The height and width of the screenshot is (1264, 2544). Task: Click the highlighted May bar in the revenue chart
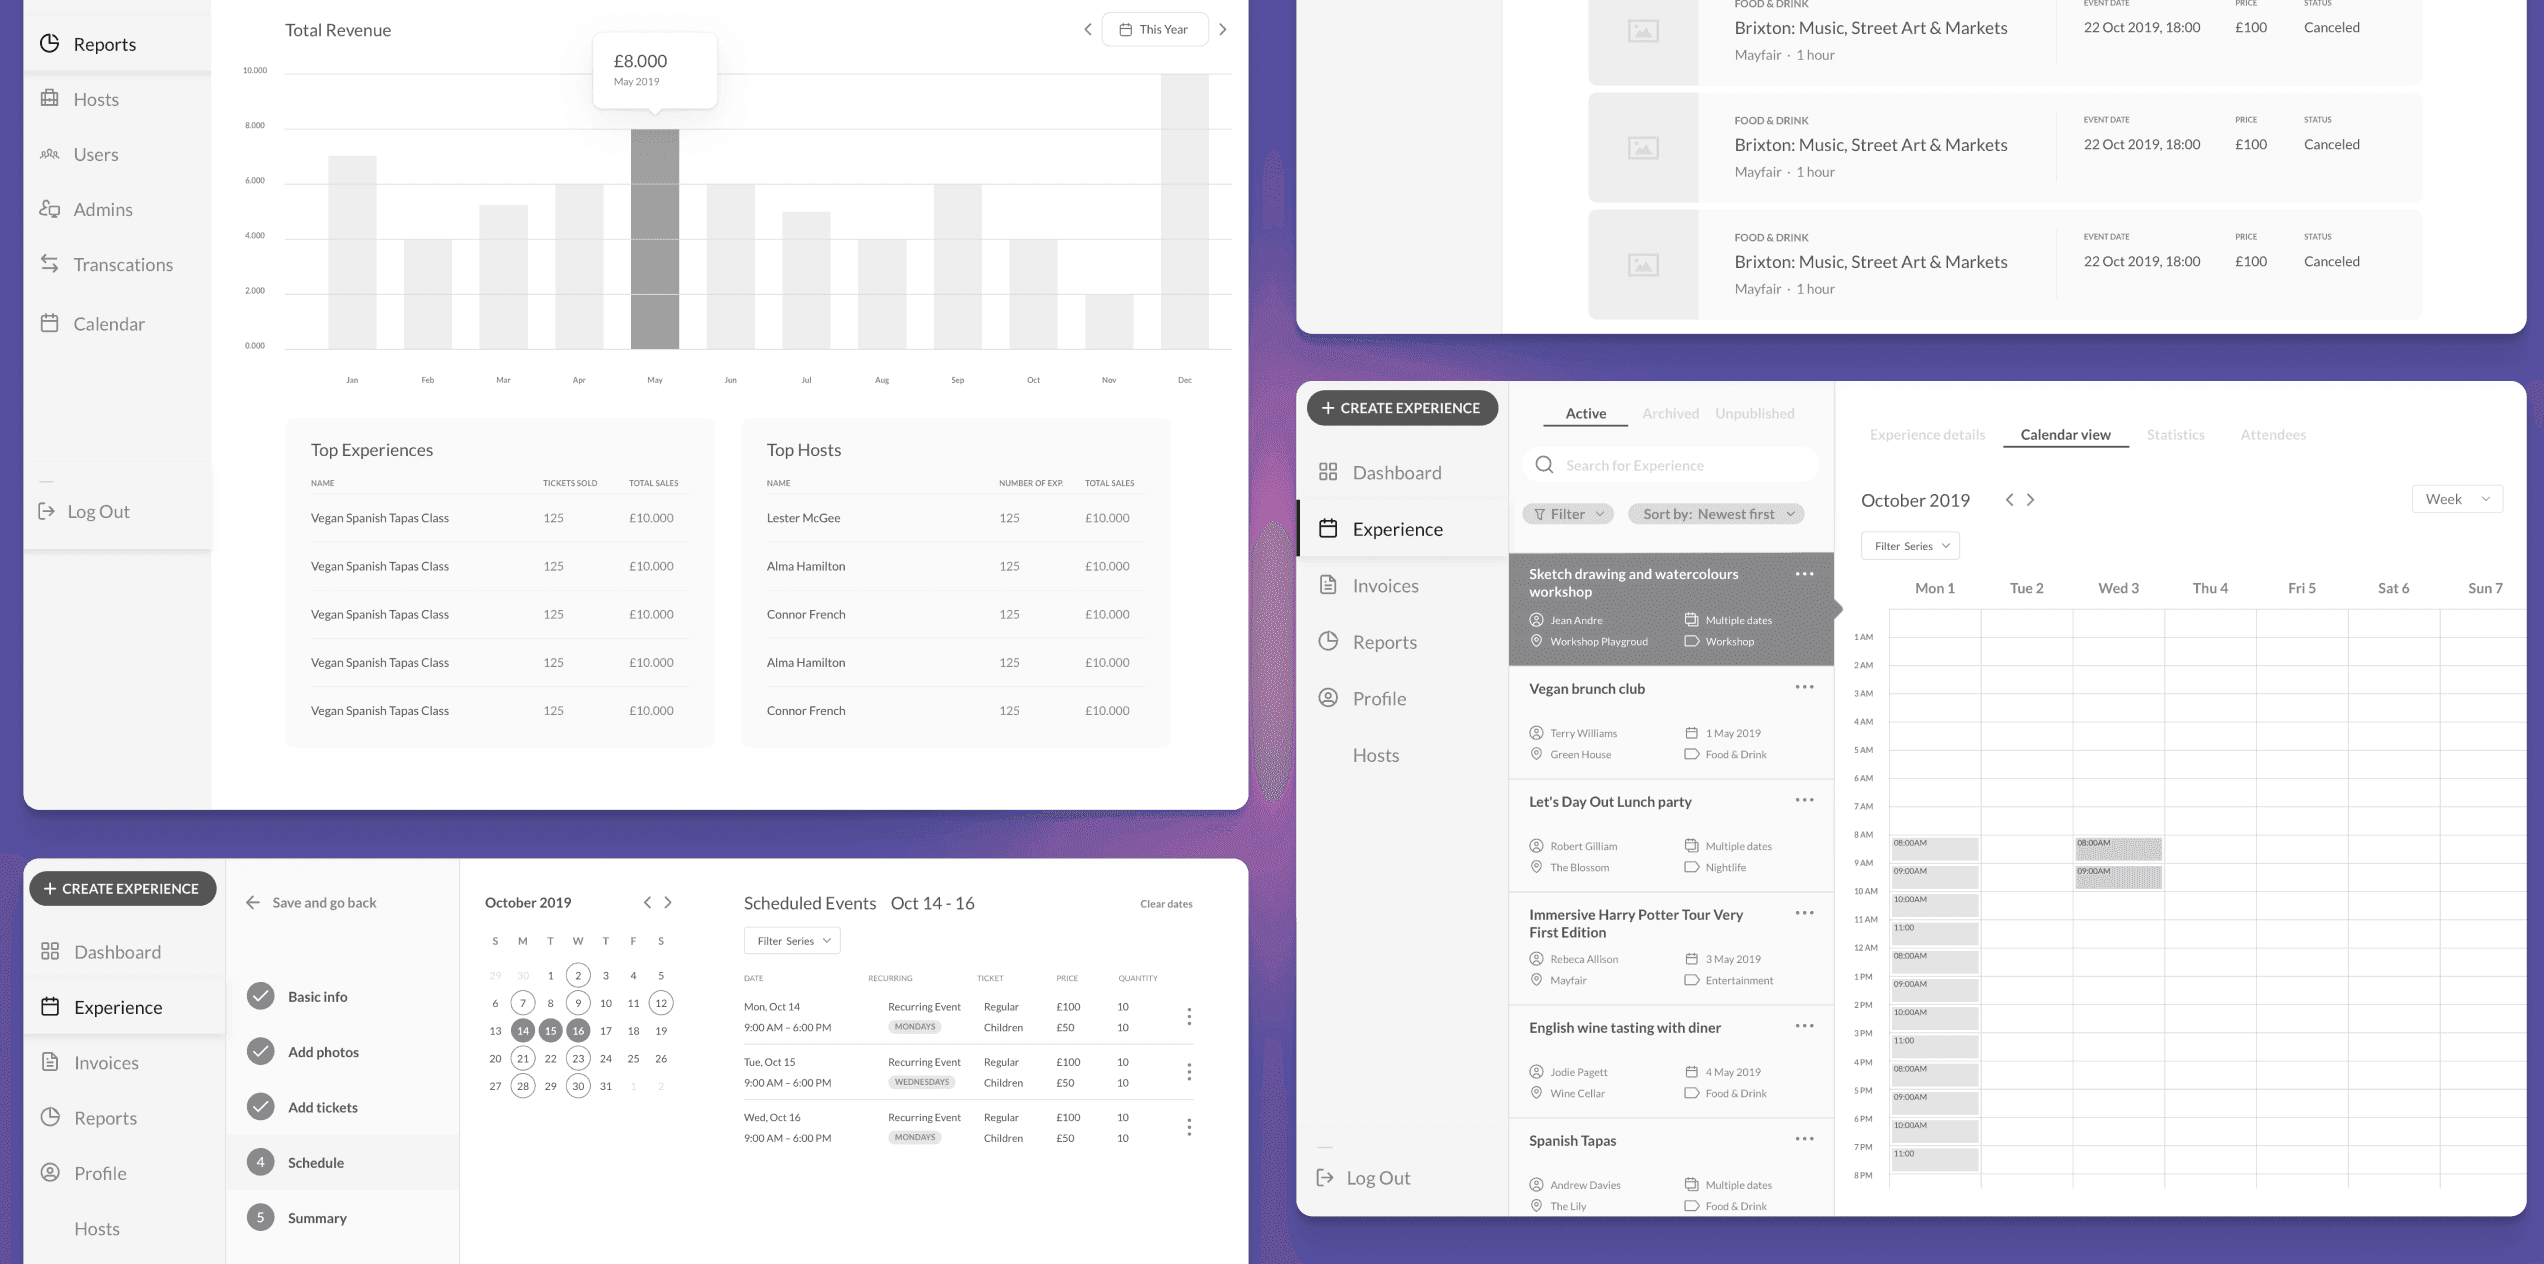(655, 240)
